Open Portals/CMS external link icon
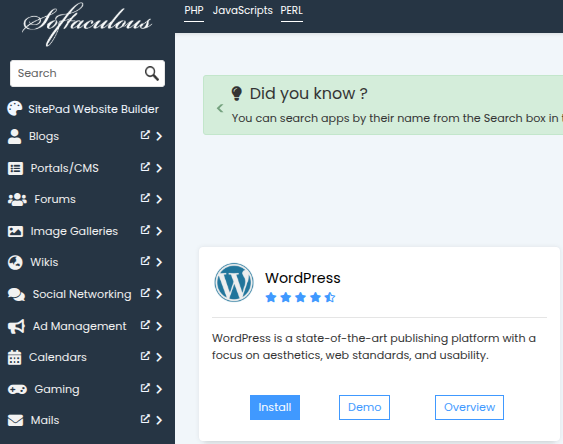Image resolution: width=563 pixels, height=444 pixels. [145, 167]
